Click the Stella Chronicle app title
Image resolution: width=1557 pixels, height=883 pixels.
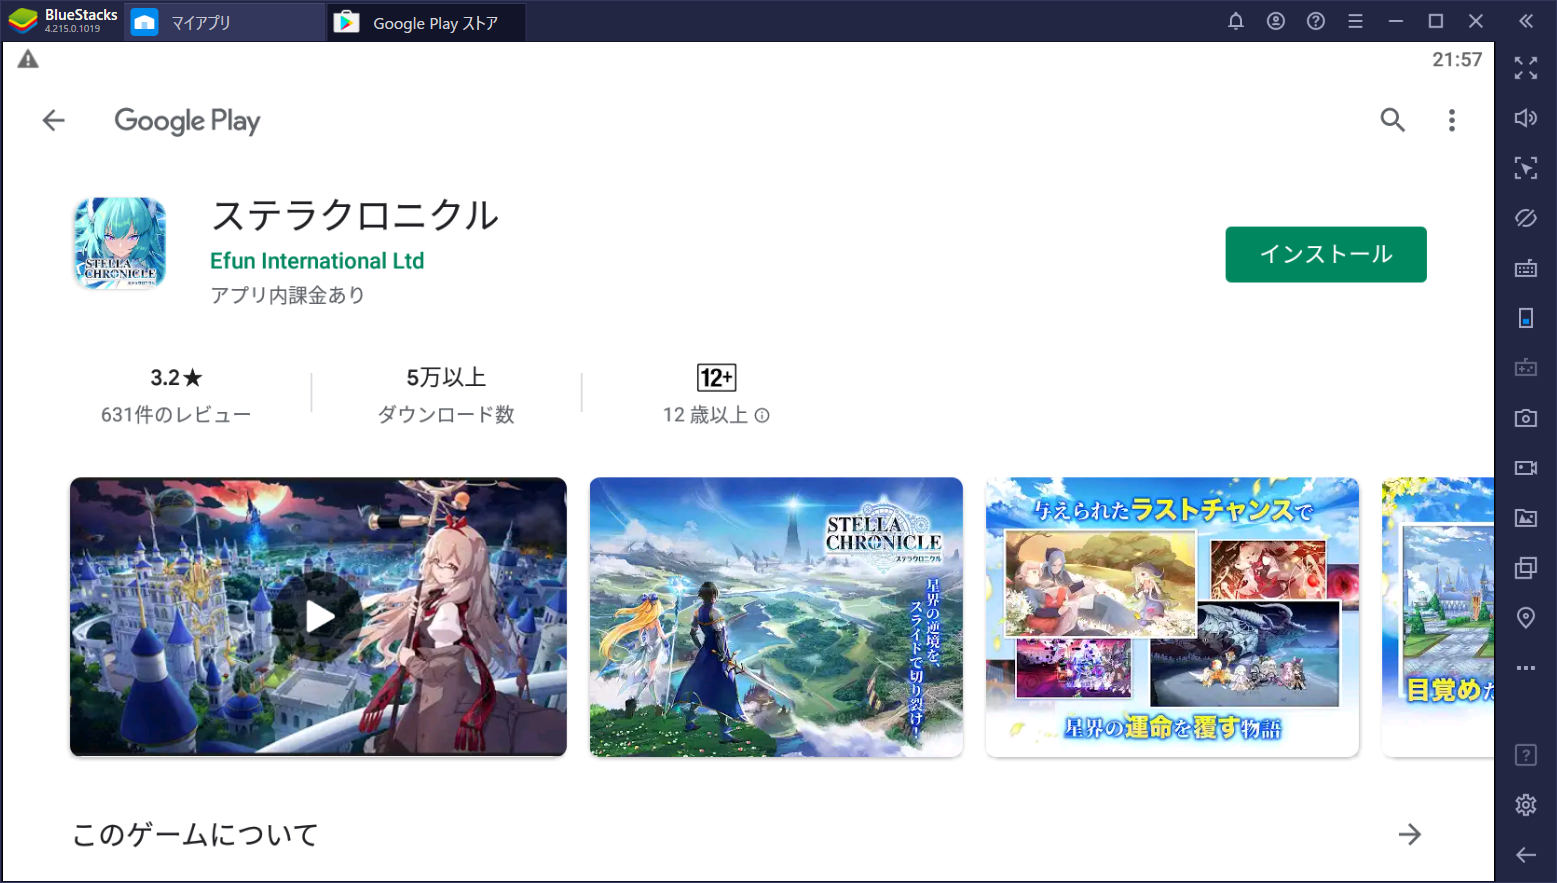click(x=354, y=215)
